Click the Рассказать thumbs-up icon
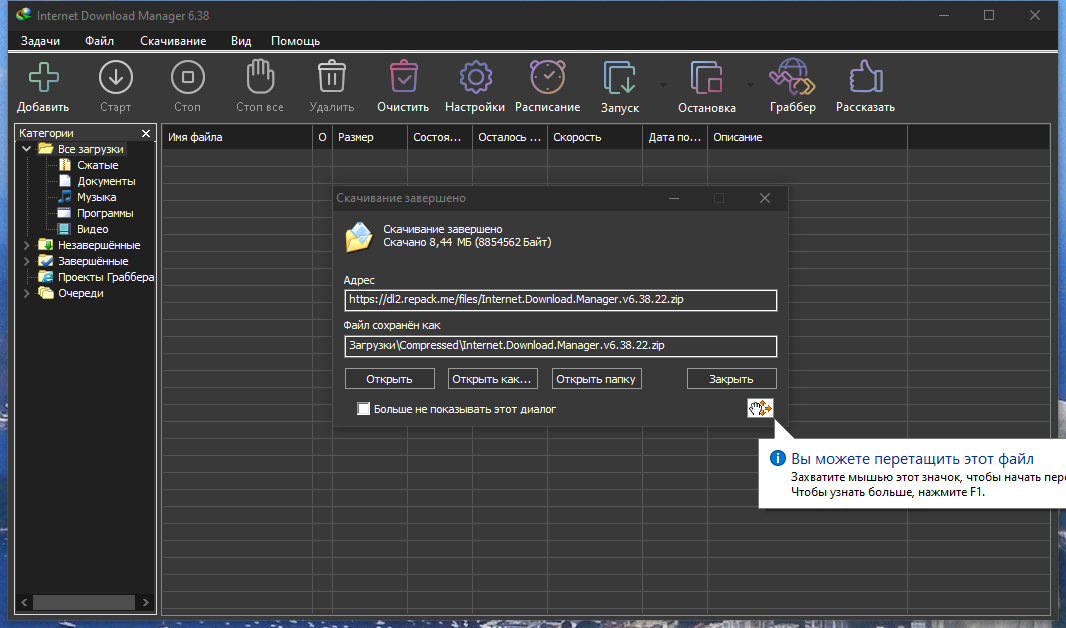Viewport: 1066px width, 628px height. click(865, 78)
